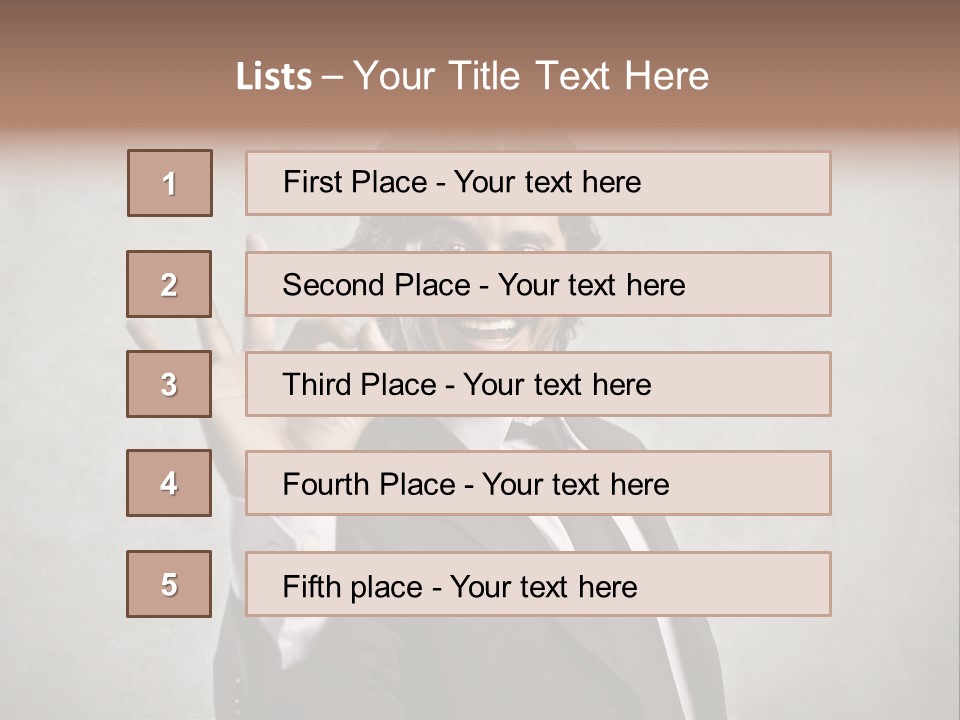Select the Second Place text box
The height and width of the screenshot is (720, 960).
click(538, 284)
